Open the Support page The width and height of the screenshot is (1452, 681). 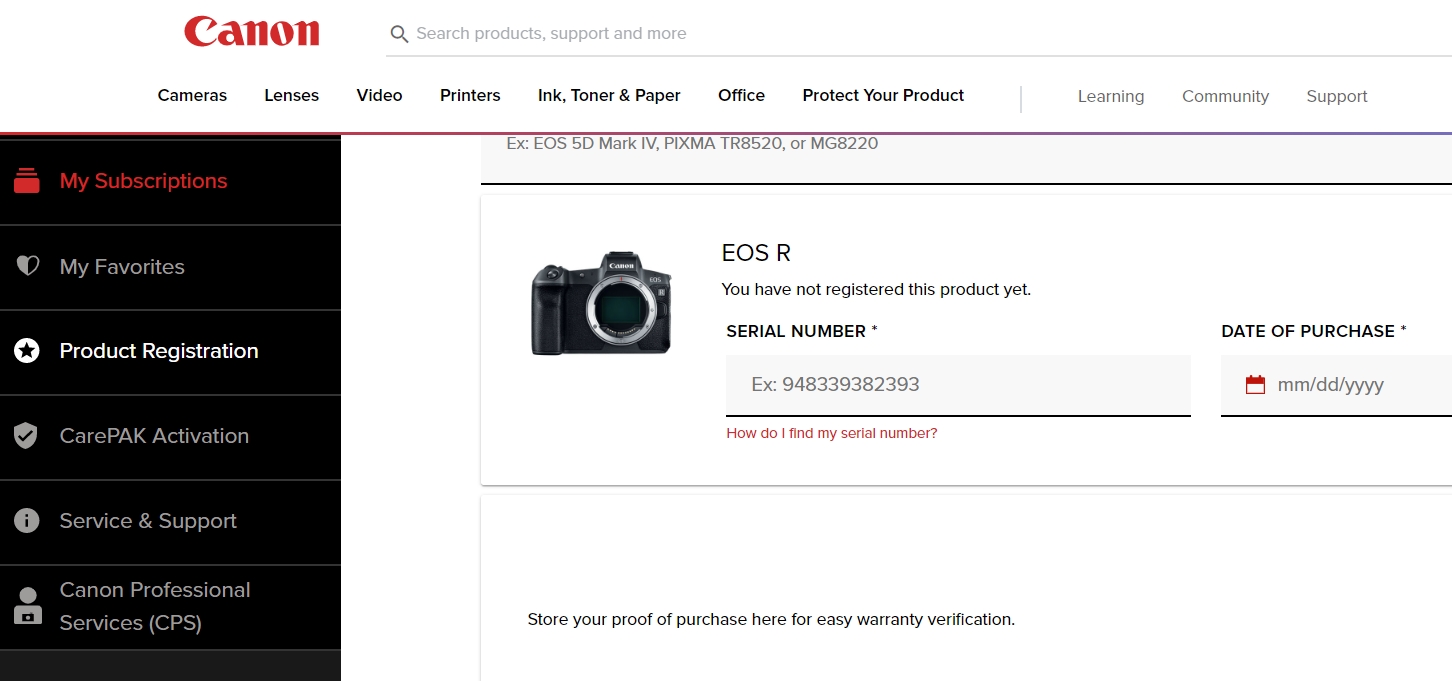point(1336,96)
